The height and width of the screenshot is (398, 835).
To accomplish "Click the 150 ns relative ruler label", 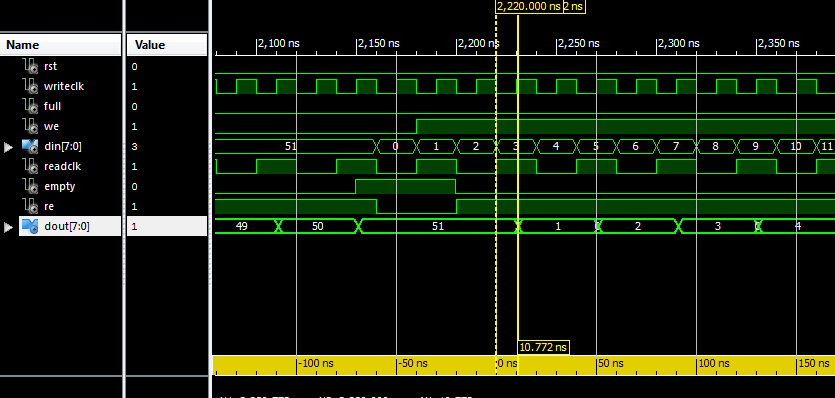I will (813, 363).
